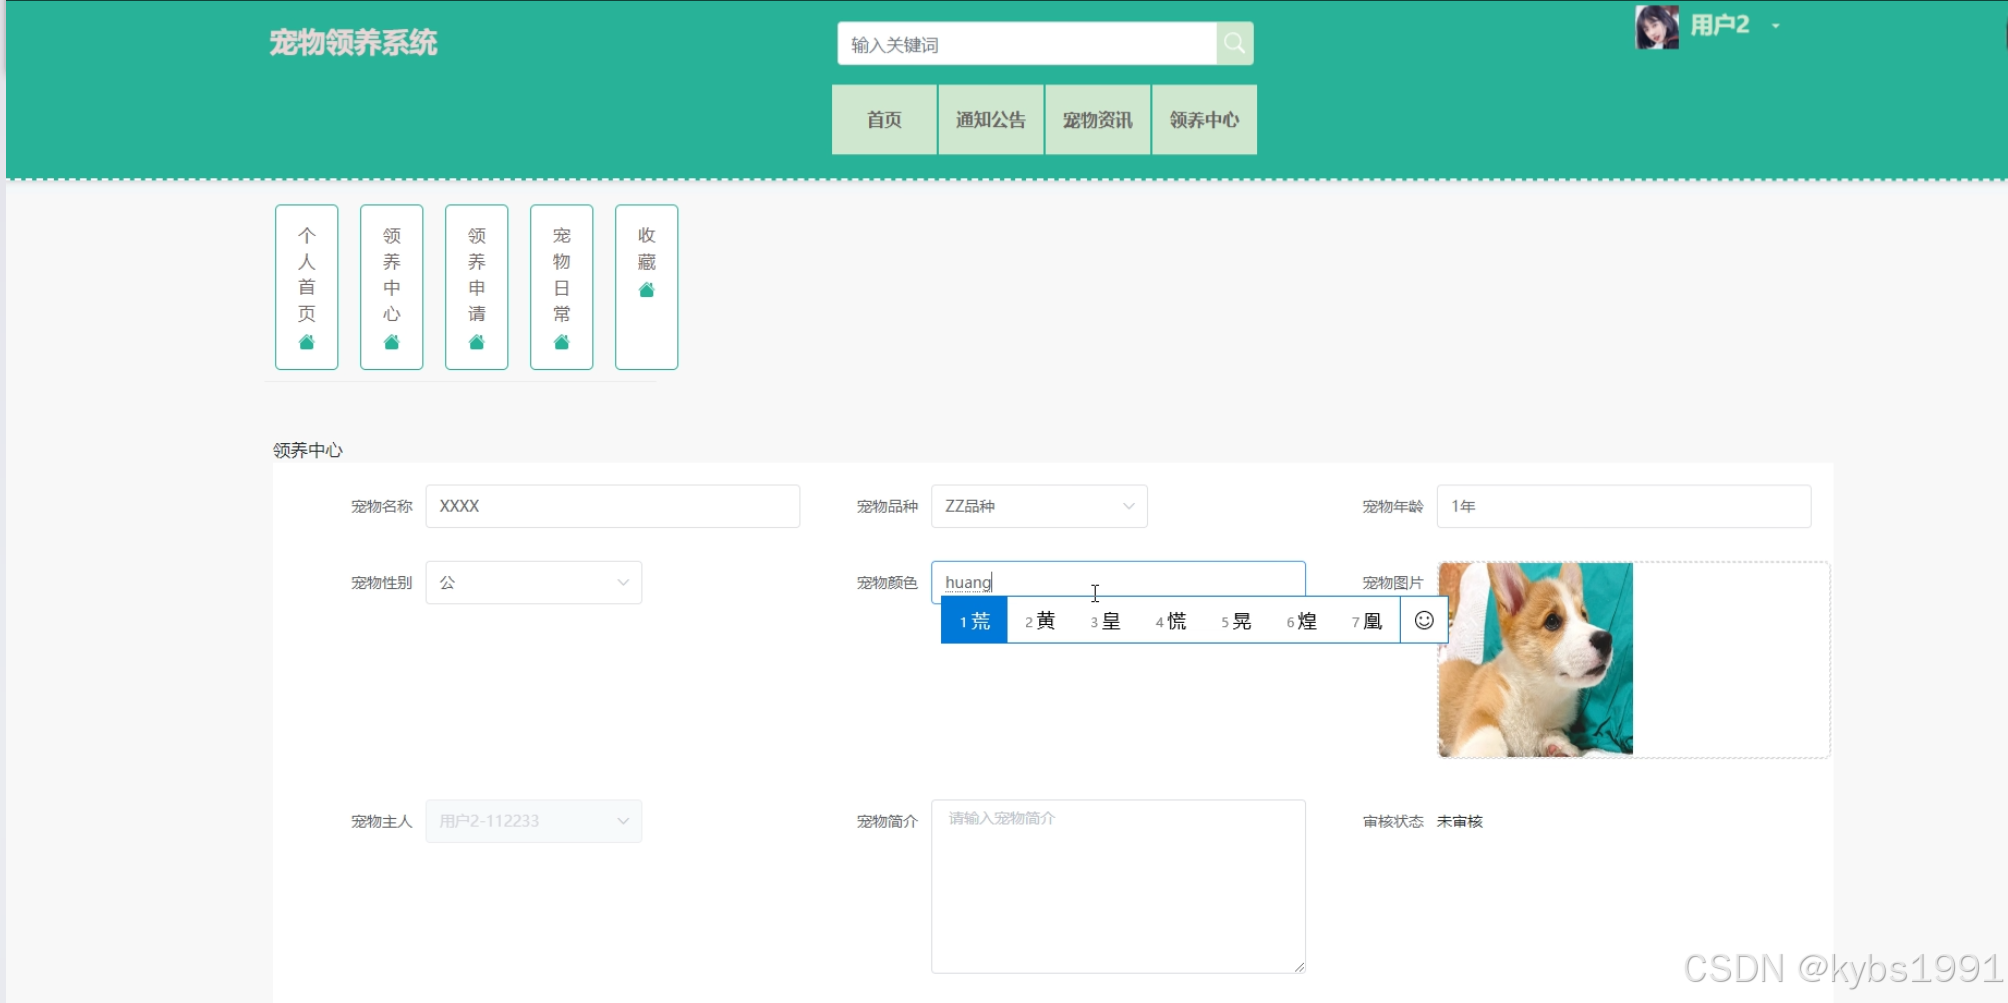This screenshot has height=1003, width=2008.
Task: Open the 领养申请 side card
Action: click(477, 287)
